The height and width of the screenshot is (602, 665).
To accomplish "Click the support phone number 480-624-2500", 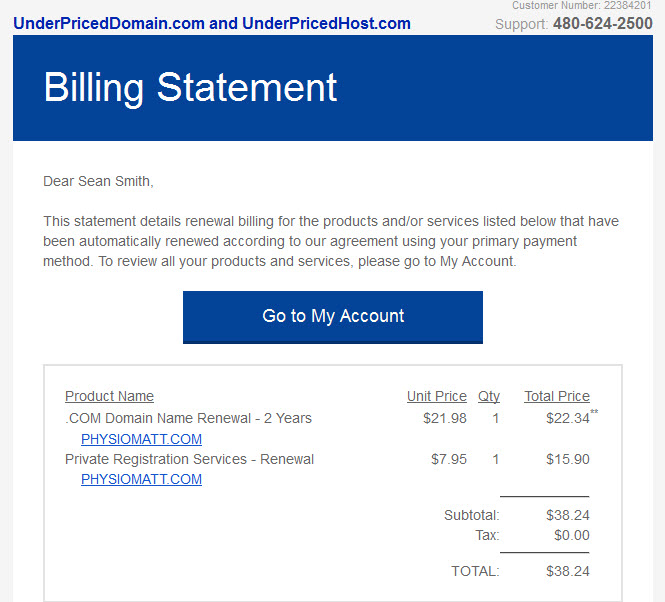I will 603,23.
